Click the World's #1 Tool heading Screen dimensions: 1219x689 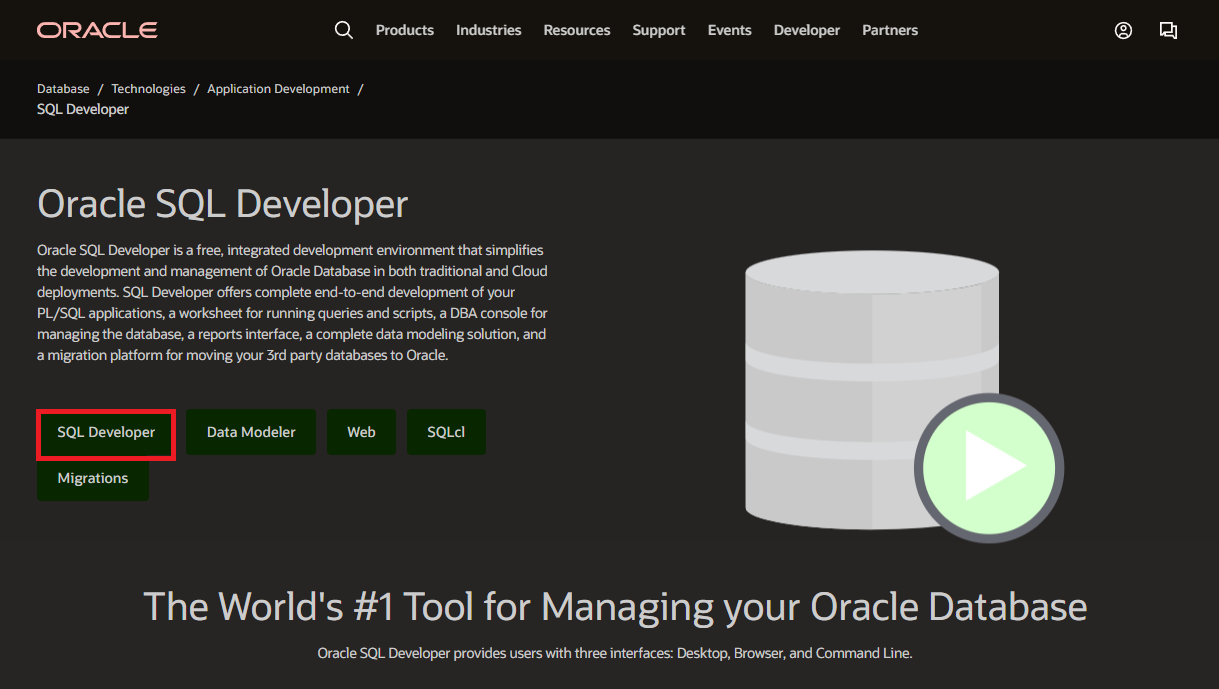[615, 606]
